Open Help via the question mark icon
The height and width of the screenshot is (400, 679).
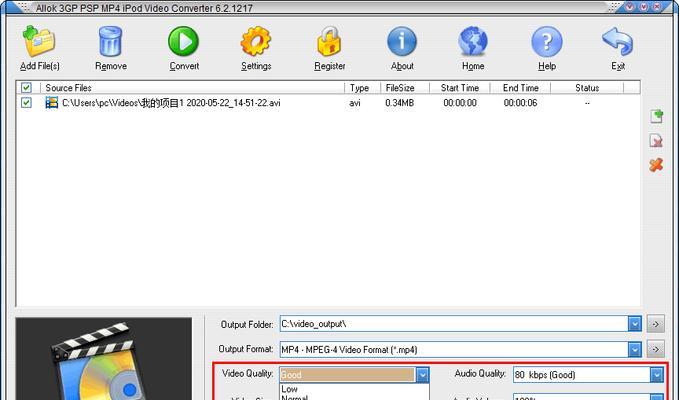pyautogui.click(x=547, y=42)
